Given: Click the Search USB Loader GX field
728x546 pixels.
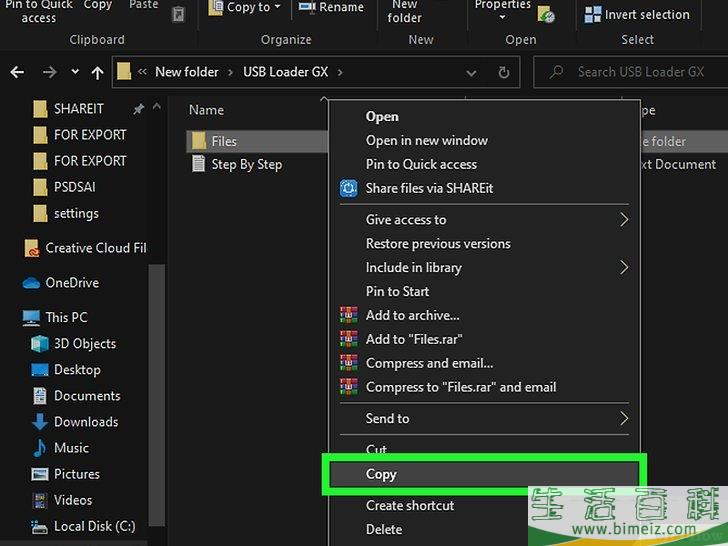Looking at the screenshot, I should point(630,72).
